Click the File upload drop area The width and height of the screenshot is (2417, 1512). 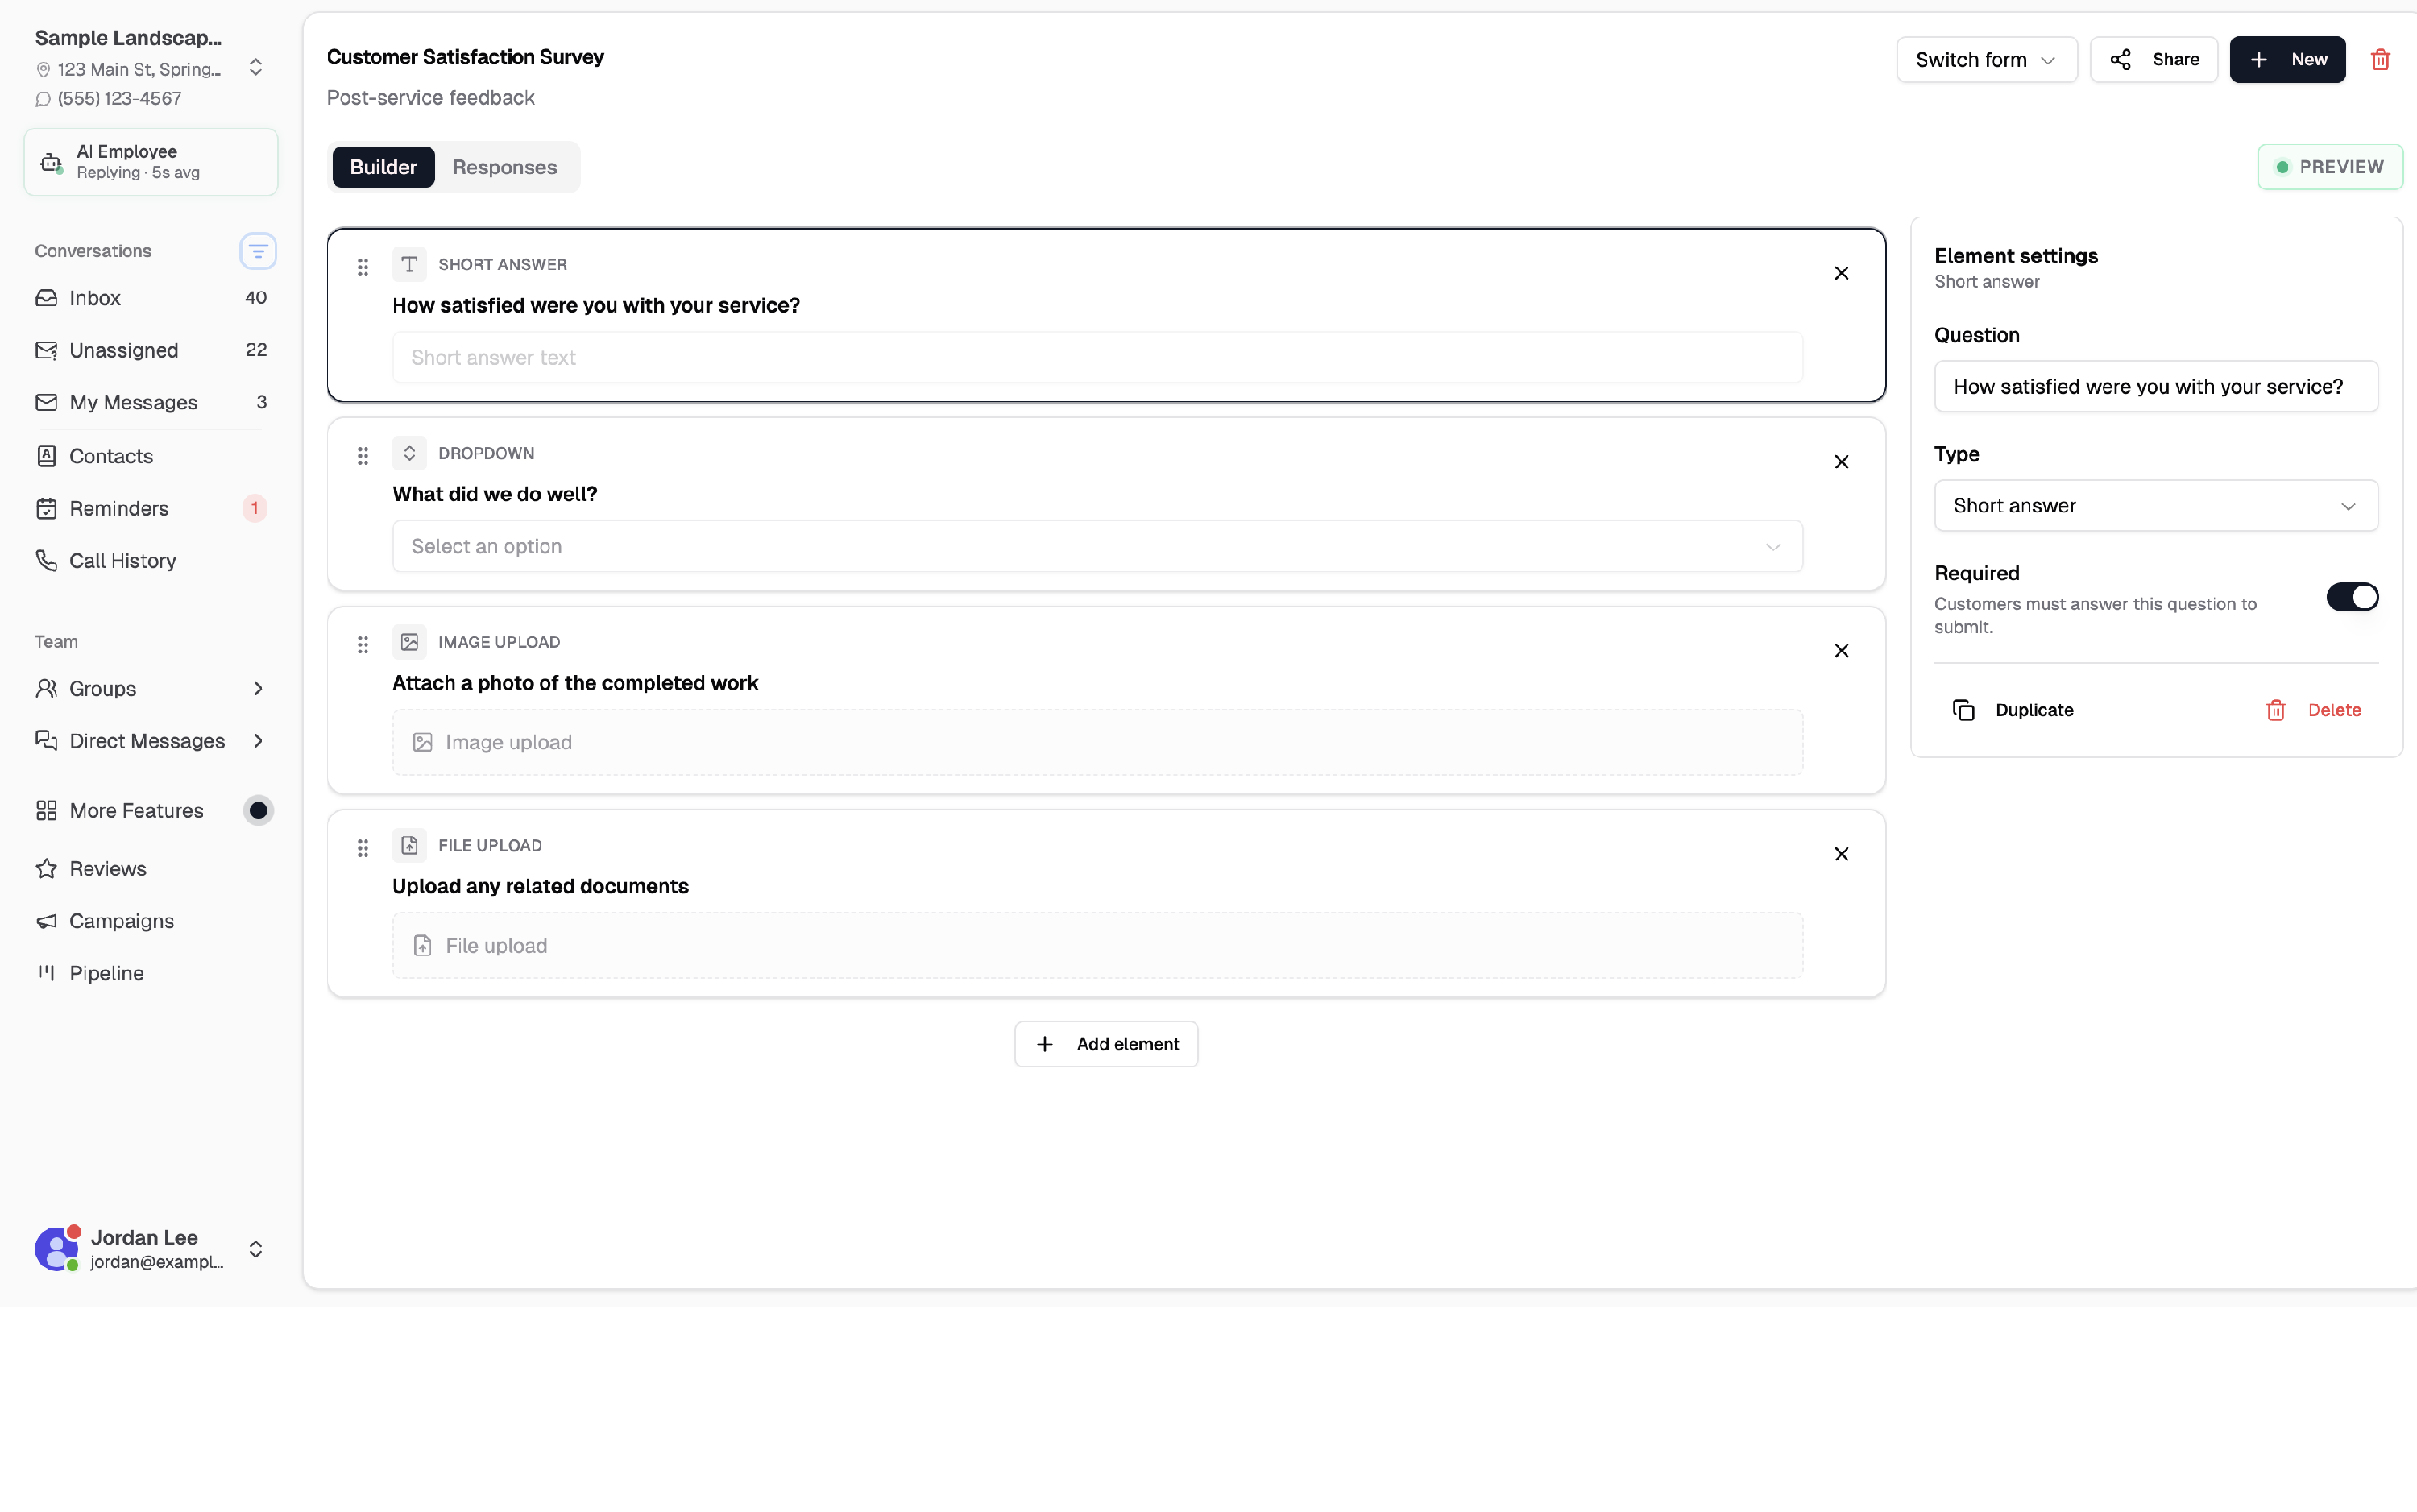click(1097, 946)
